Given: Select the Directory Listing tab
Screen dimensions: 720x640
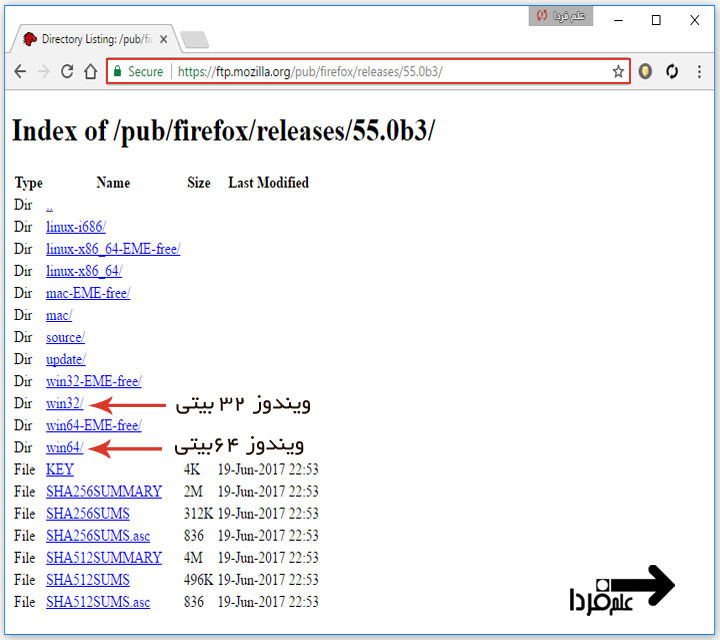Looking at the screenshot, I should coord(95,40).
